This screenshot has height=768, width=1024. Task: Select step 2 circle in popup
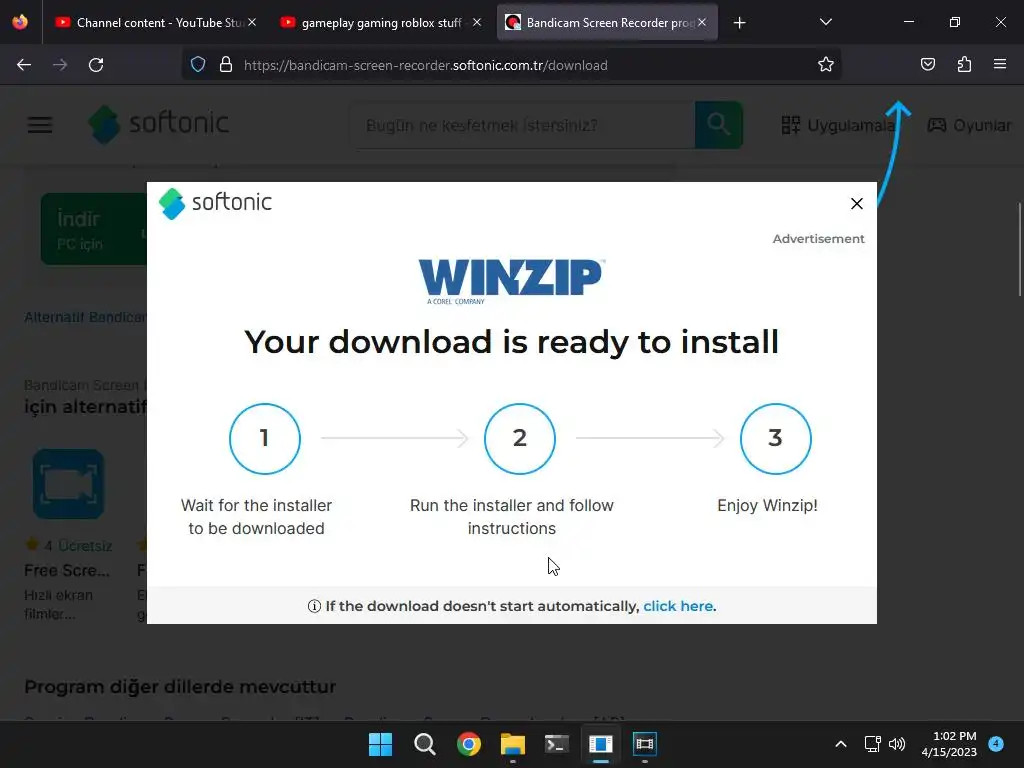click(x=520, y=438)
